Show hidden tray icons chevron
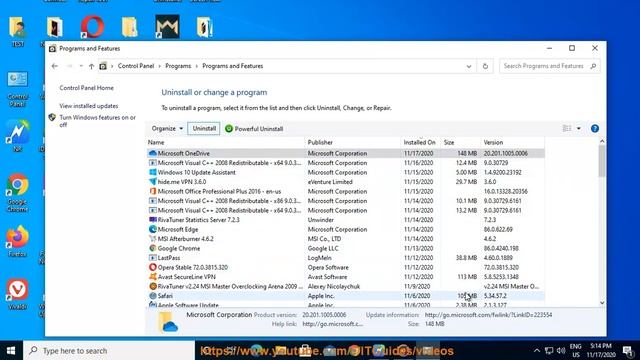 (x=537, y=351)
